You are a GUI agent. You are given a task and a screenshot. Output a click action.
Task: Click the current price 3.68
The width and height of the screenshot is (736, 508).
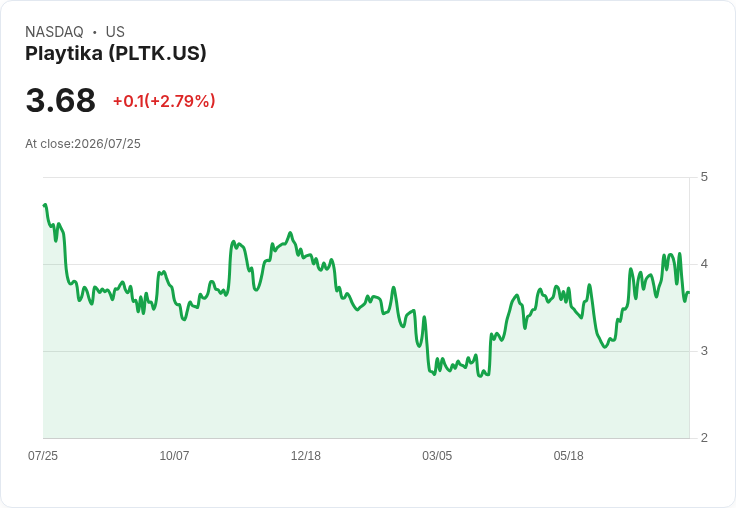(x=61, y=100)
